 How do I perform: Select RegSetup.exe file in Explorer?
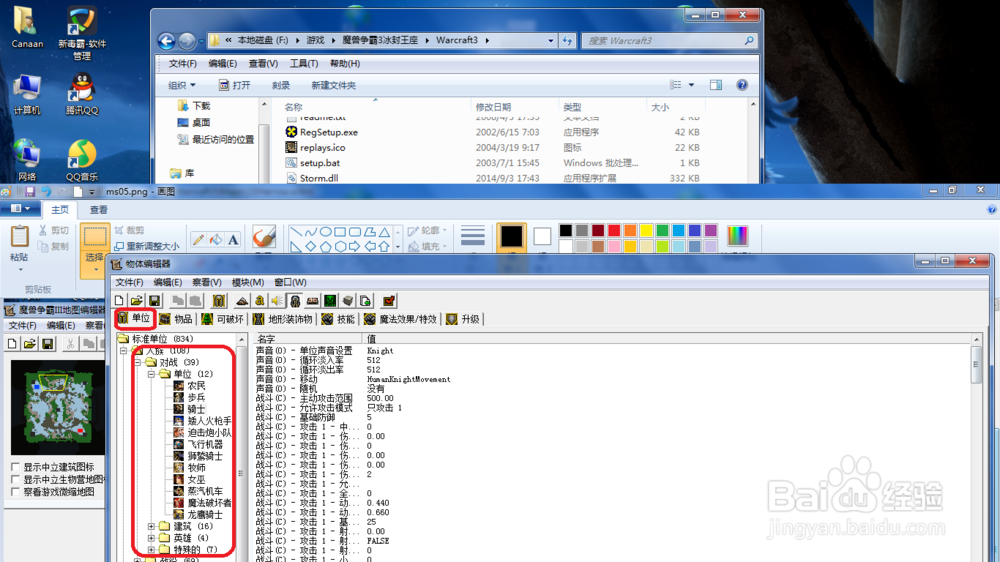click(x=328, y=132)
